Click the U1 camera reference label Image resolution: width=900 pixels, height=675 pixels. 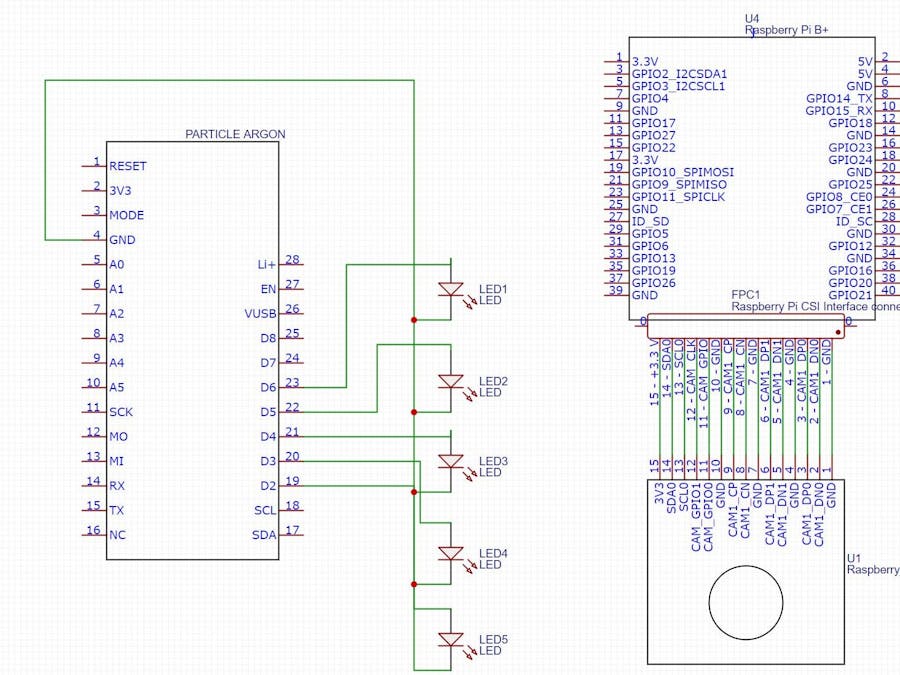854,558
